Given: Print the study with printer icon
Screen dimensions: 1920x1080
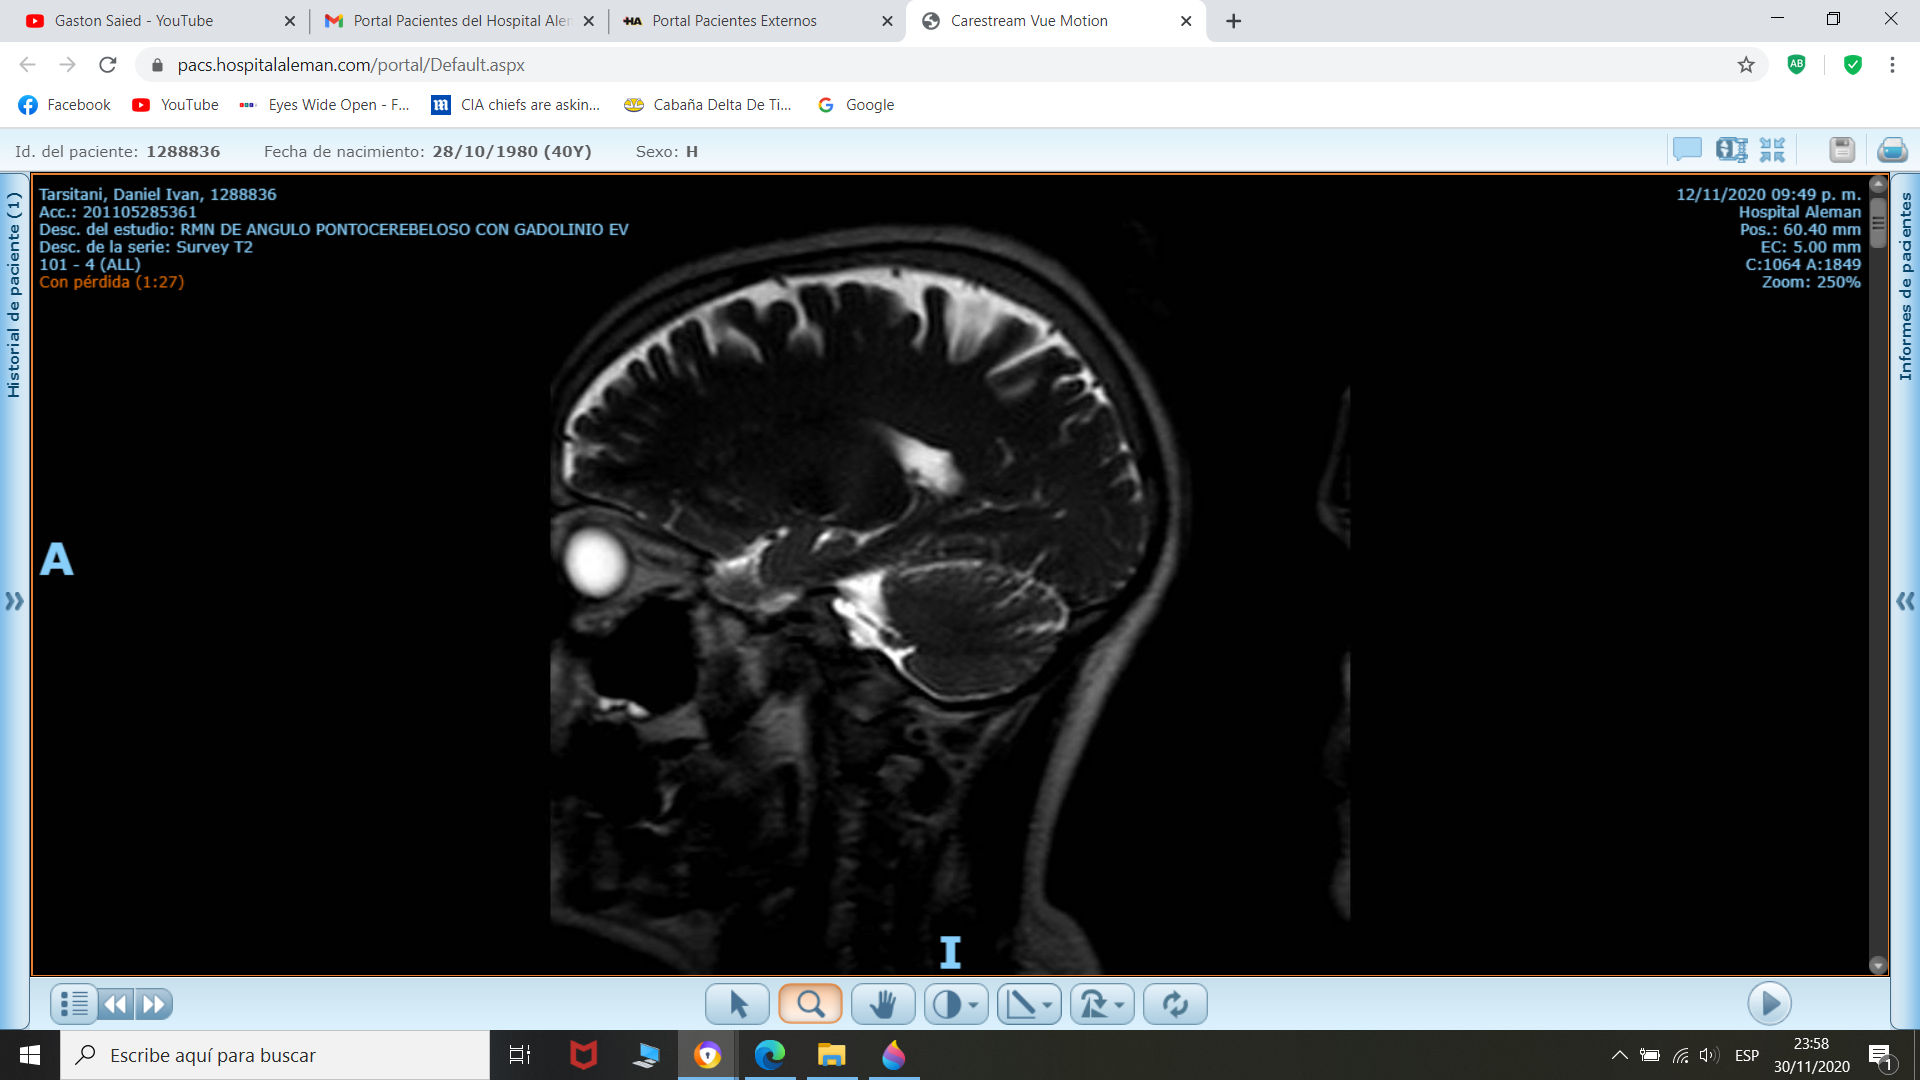Looking at the screenshot, I should point(1892,150).
